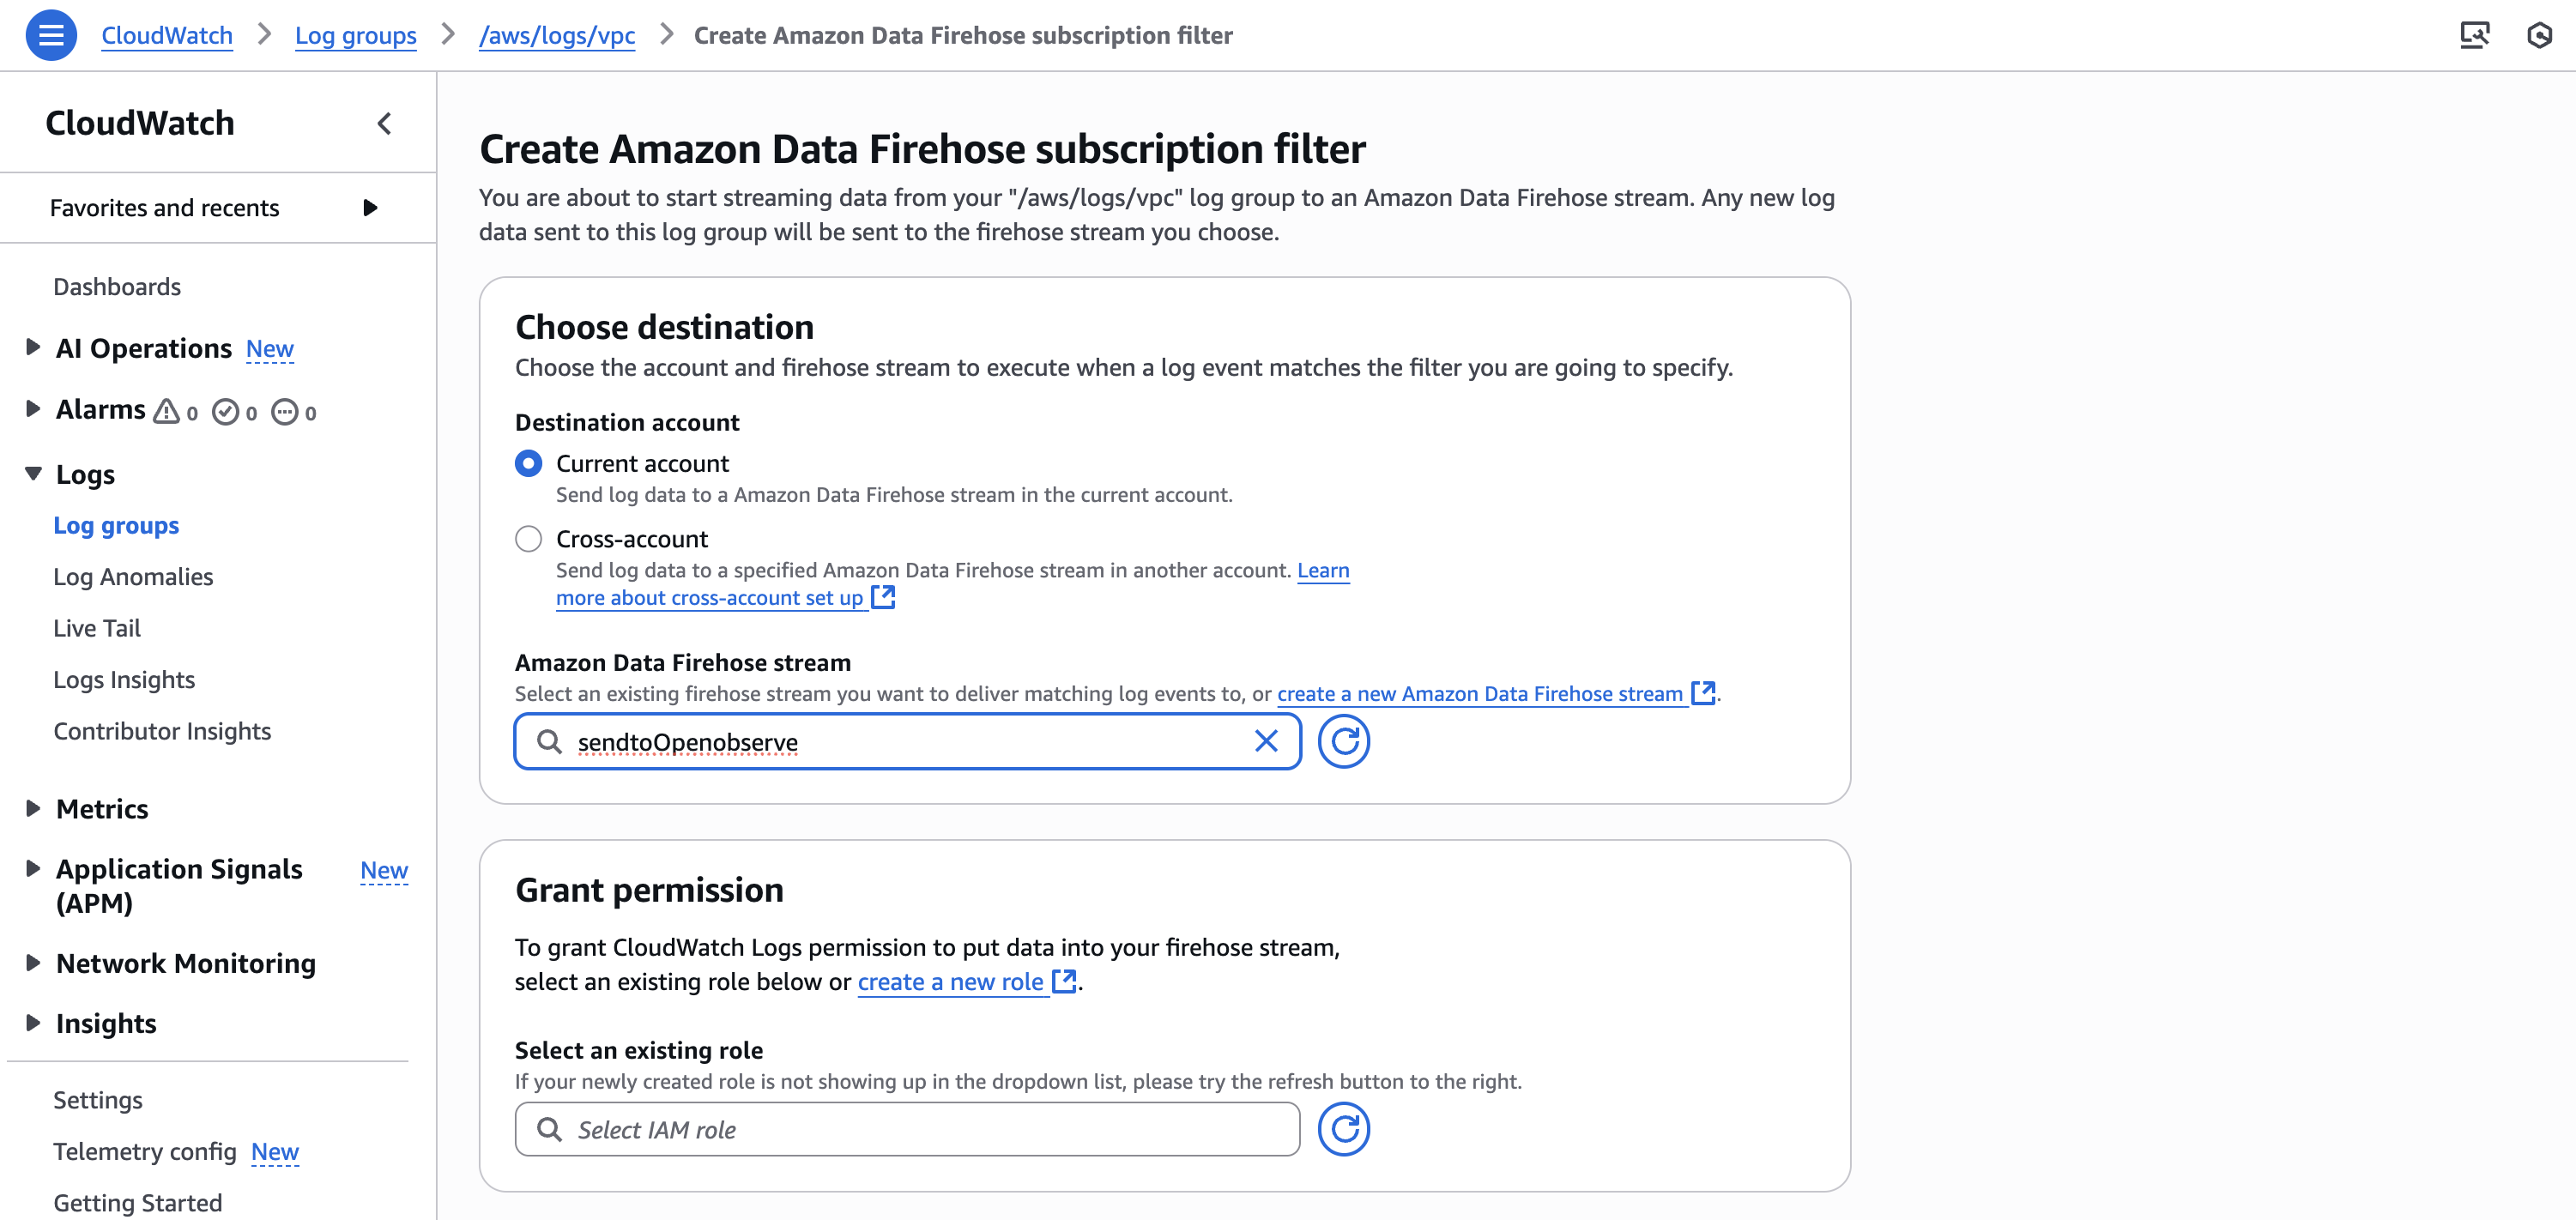Click the create a new role link
This screenshot has width=2576, height=1220.
tap(951, 981)
